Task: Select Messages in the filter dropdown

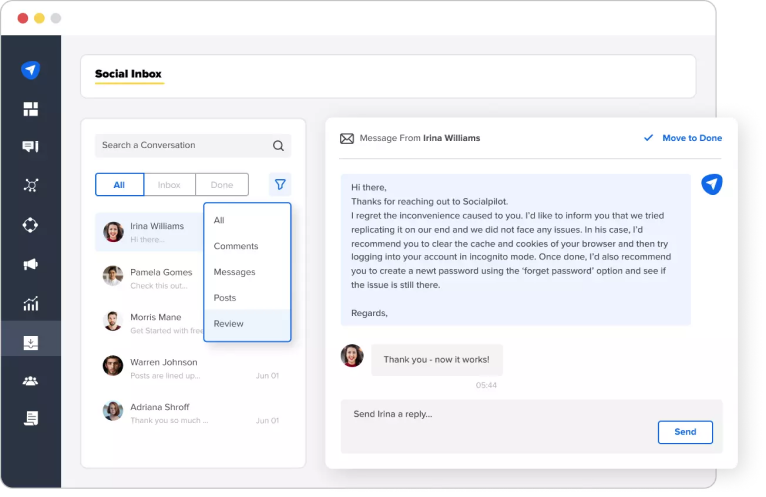Action: (x=247, y=272)
